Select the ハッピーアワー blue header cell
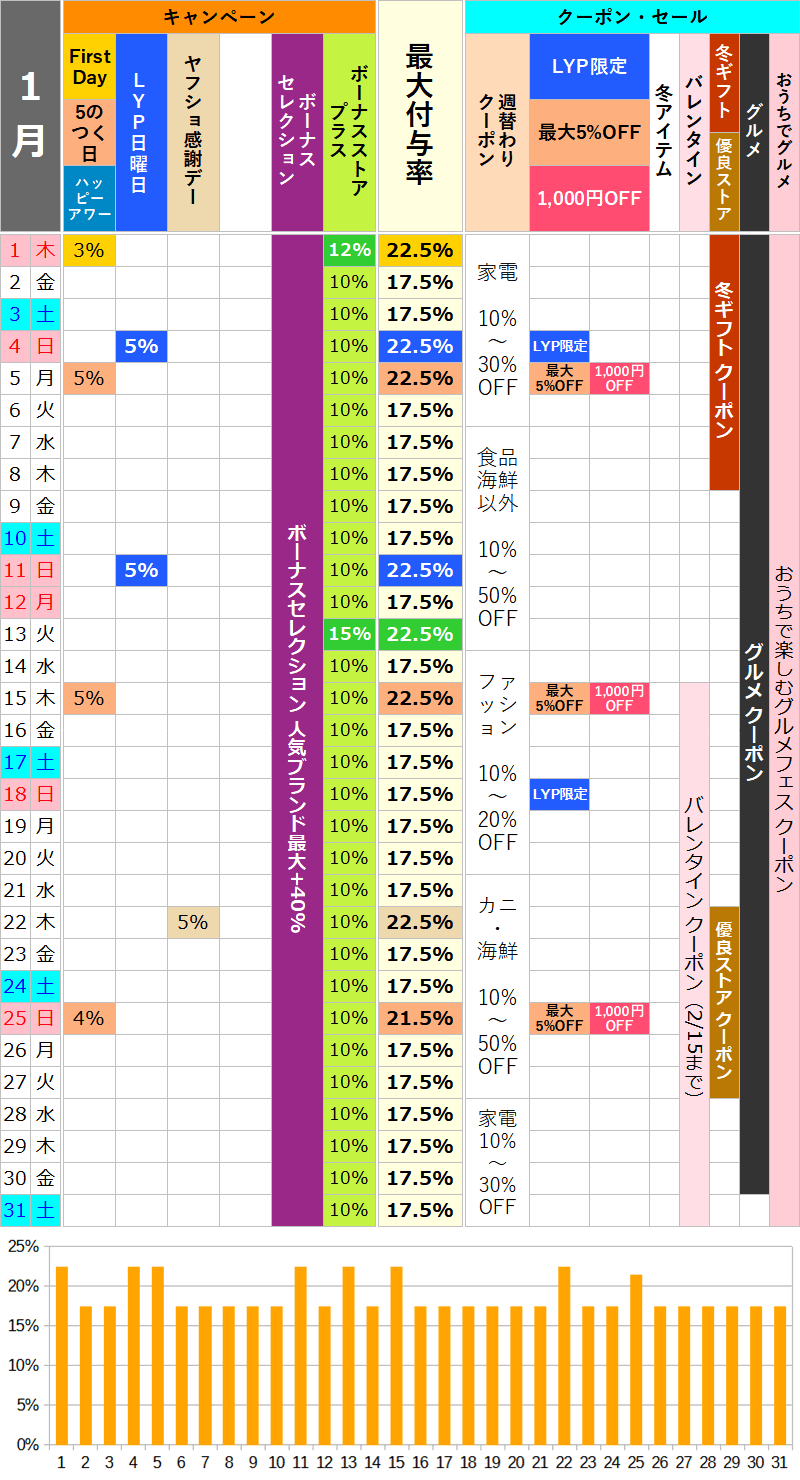 (89, 198)
